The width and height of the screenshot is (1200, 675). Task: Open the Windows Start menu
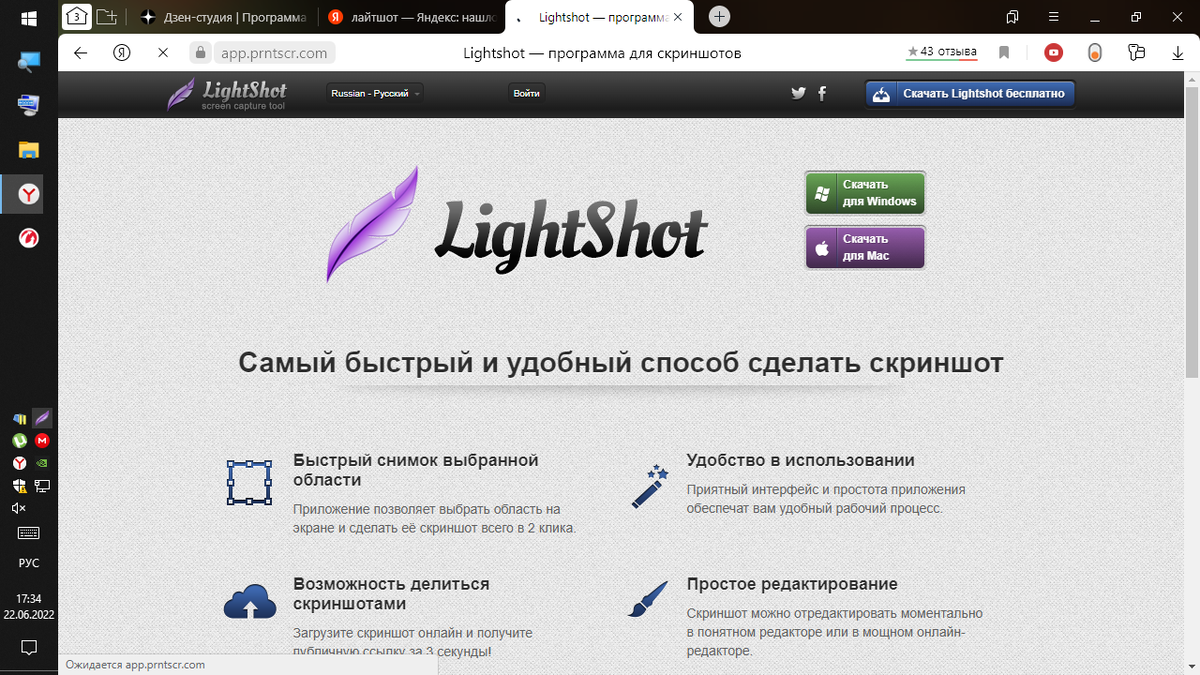click(x=29, y=17)
